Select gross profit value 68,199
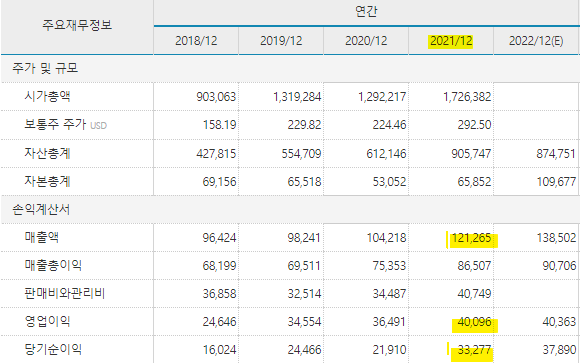Screen dimensions: 580x363 click(x=219, y=266)
